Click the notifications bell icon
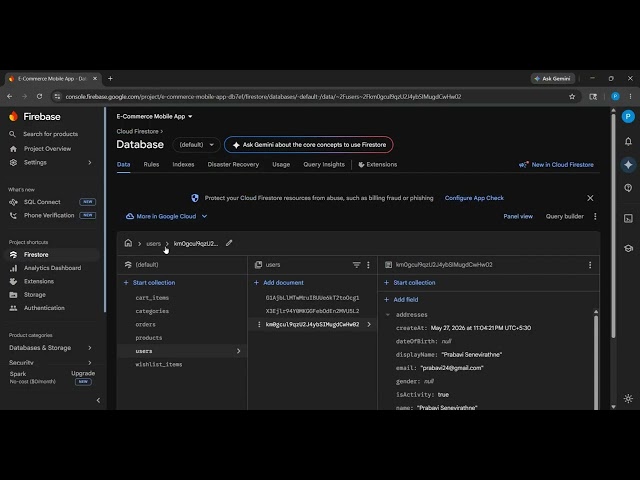The height and width of the screenshot is (480, 640). click(628, 141)
